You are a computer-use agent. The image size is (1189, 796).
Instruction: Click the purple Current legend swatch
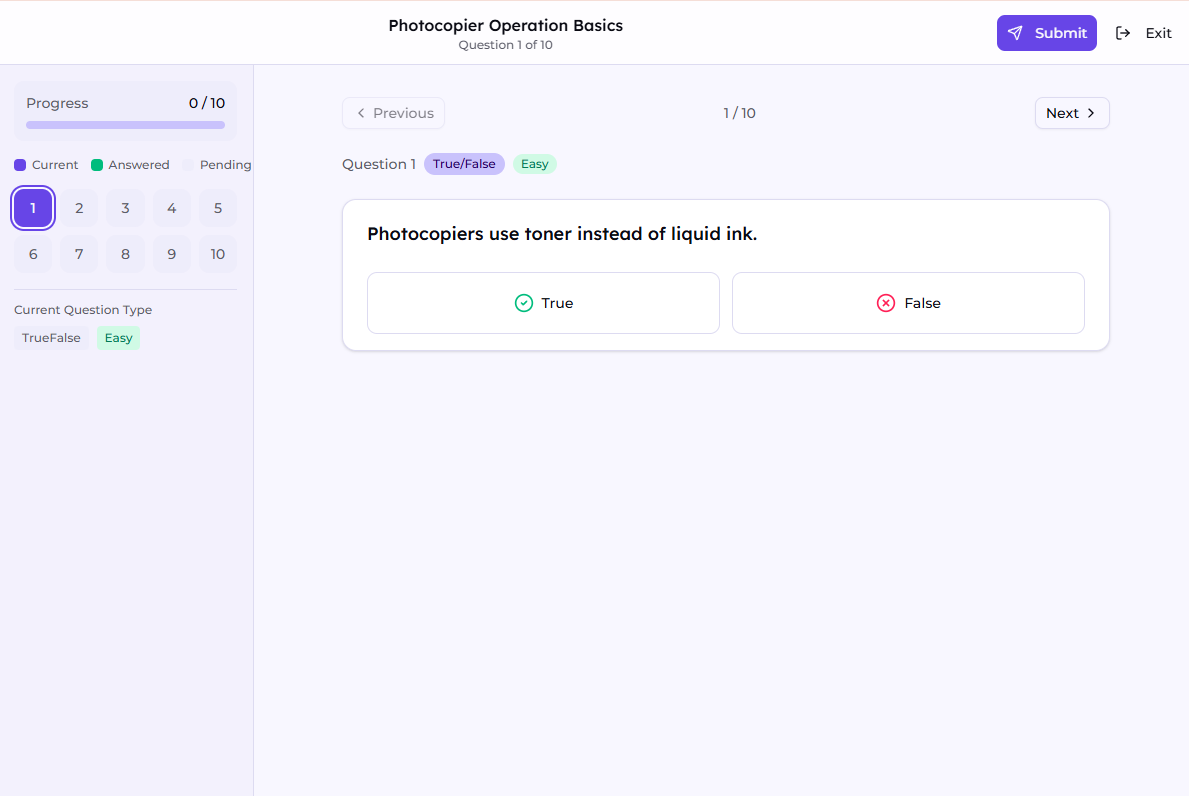(x=20, y=165)
